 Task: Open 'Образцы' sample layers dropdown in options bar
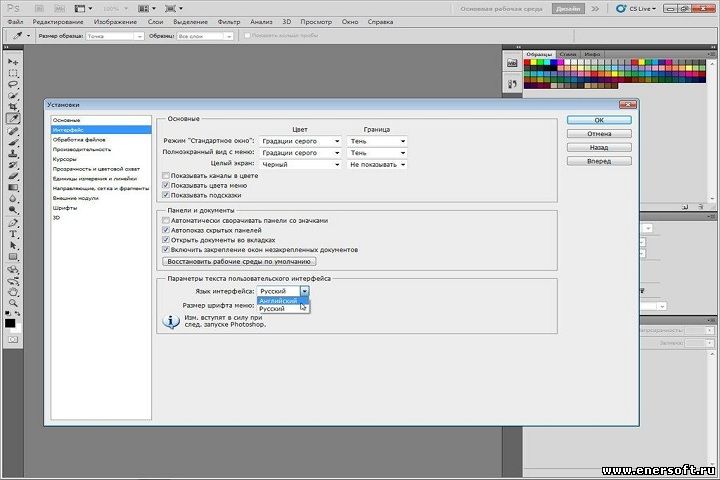[205, 36]
